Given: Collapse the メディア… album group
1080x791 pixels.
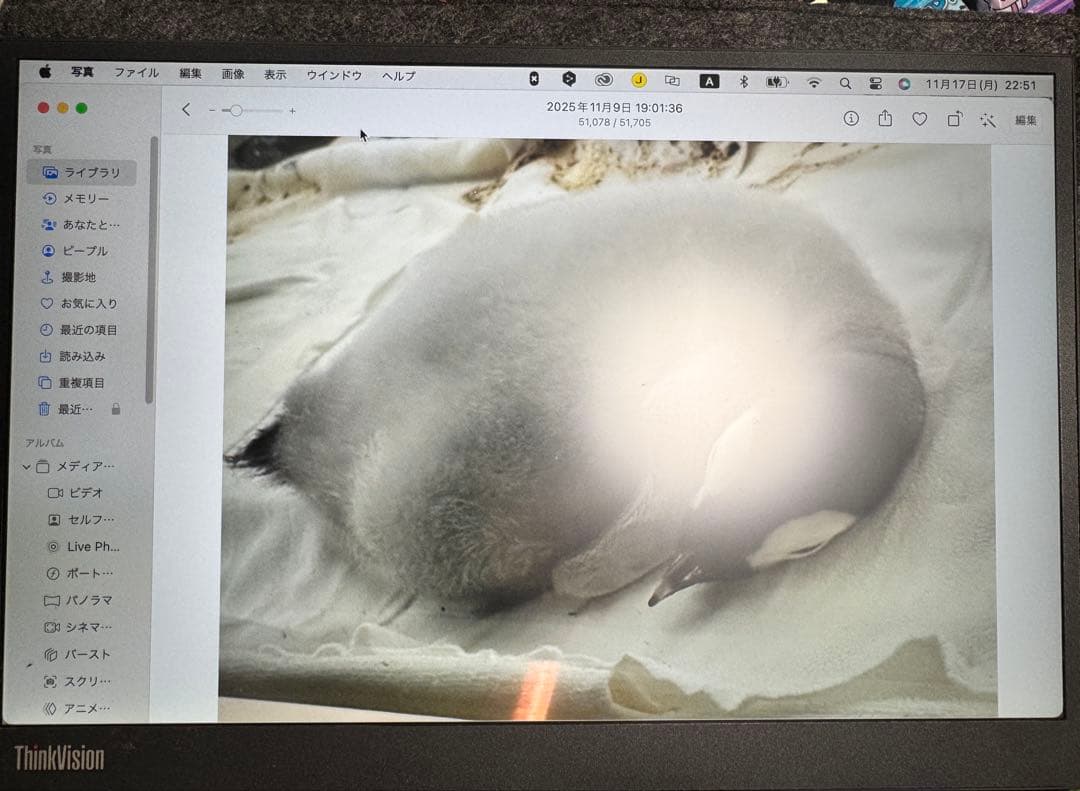Looking at the screenshot, I should (26, 466).
